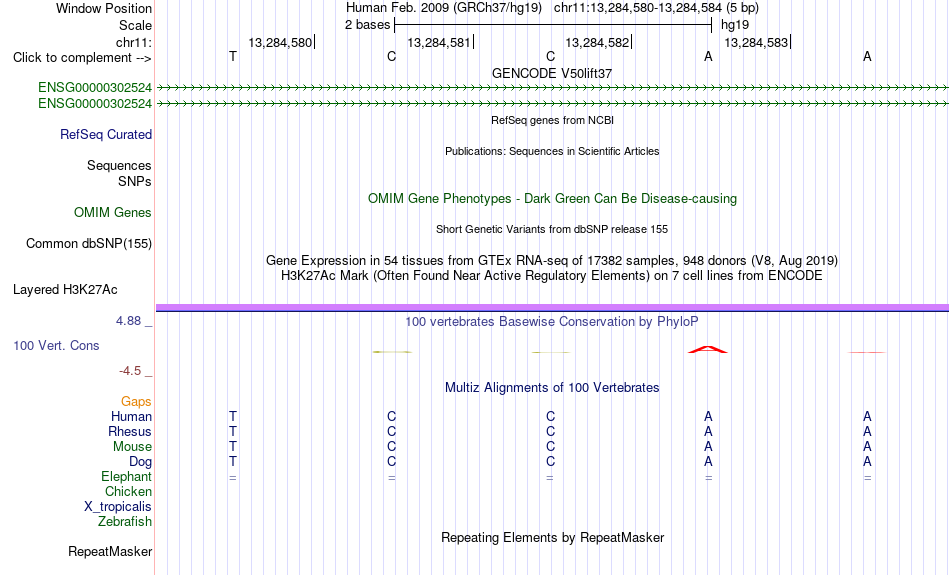Open the OMIM Genes track label
This screenshot has height=575, width=950.
[113, 213]
